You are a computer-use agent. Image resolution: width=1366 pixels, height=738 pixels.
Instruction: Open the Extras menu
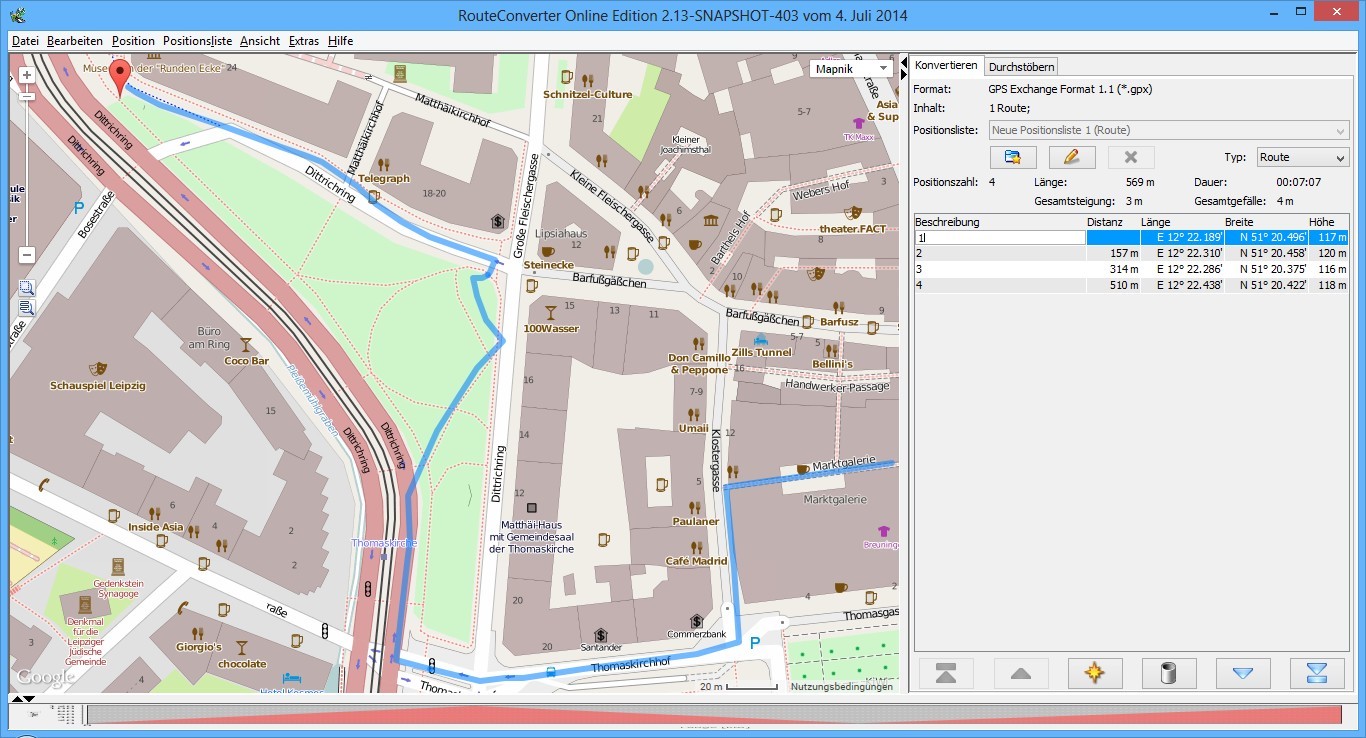click(303, 41)
